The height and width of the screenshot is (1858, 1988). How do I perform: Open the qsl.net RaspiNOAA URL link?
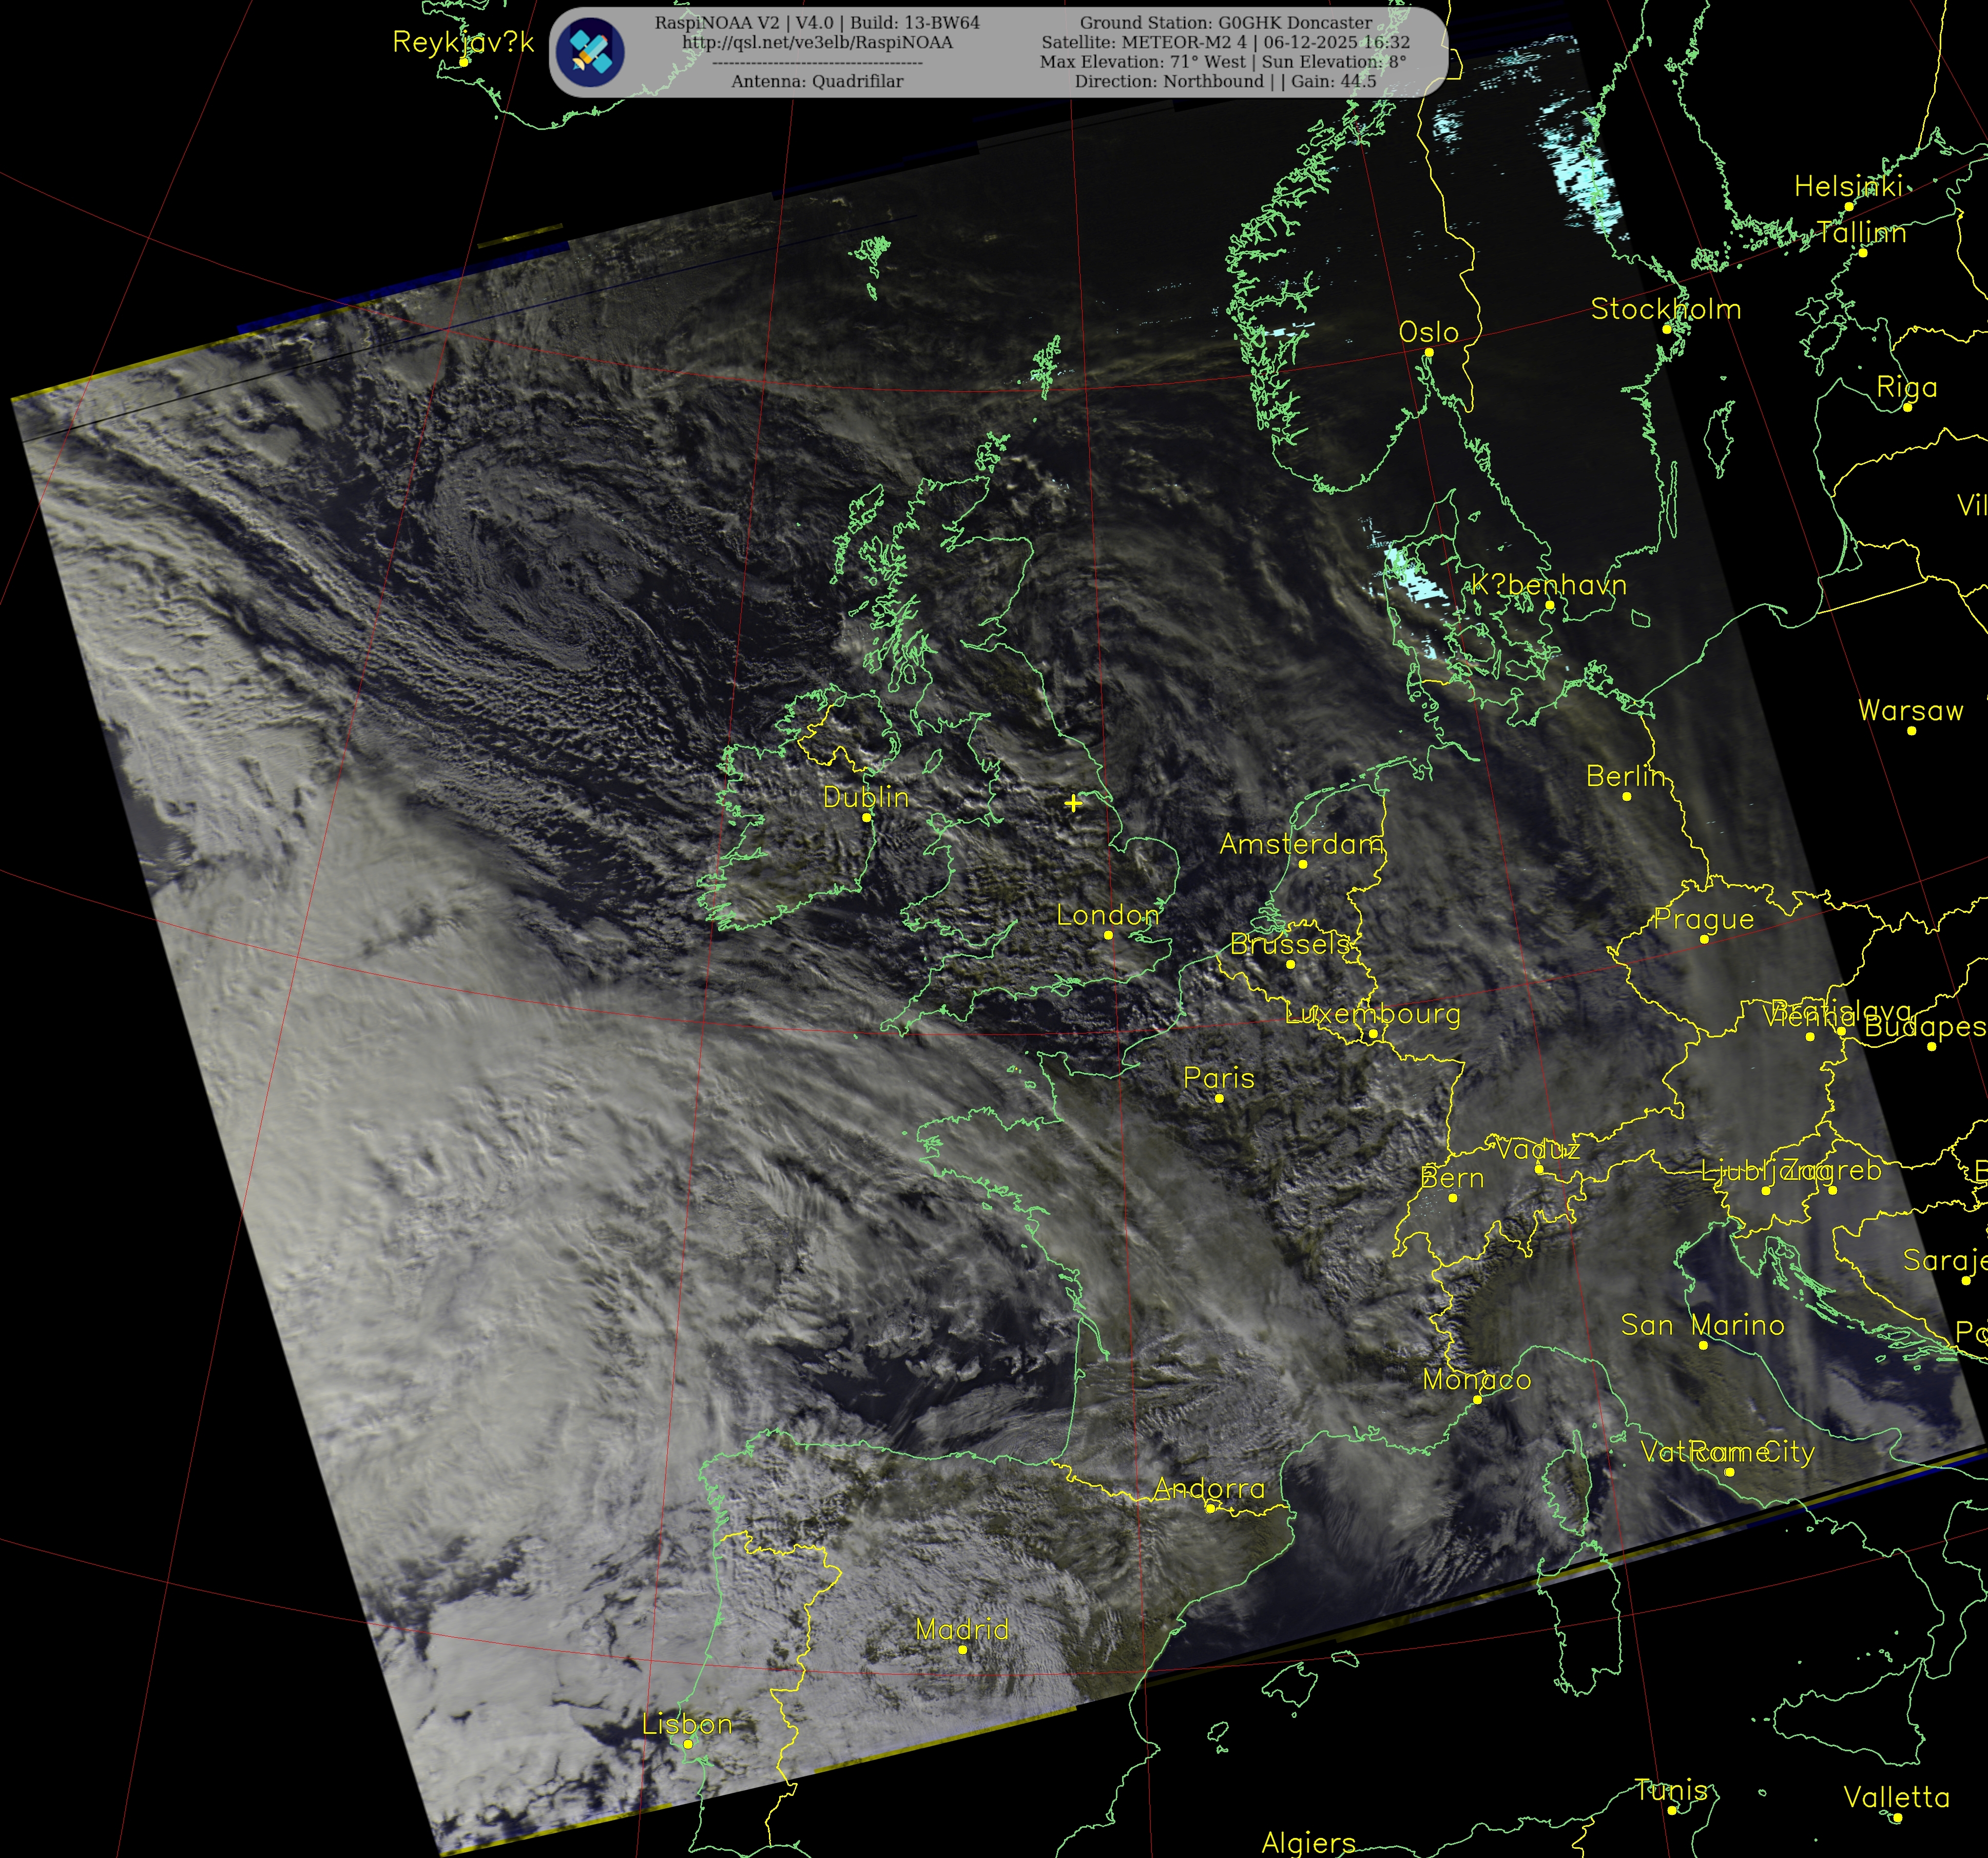[817, 42]
